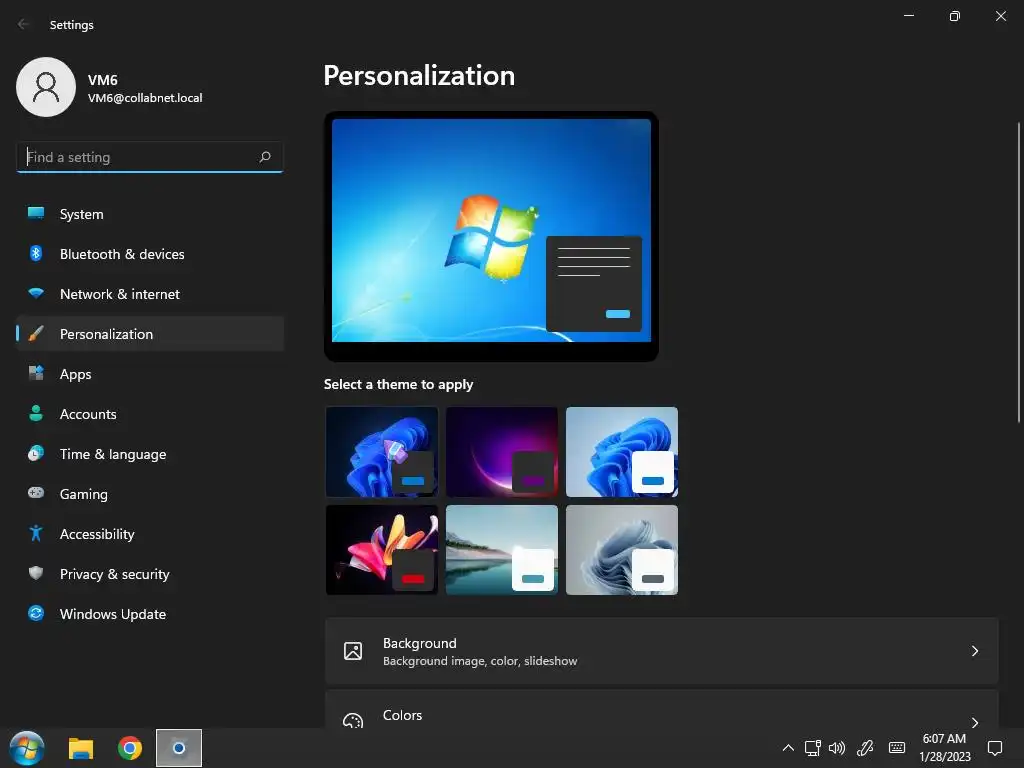Click the System monitor icon in sidebar
This screenshot has height=768, width=1024.
(36, 214)
